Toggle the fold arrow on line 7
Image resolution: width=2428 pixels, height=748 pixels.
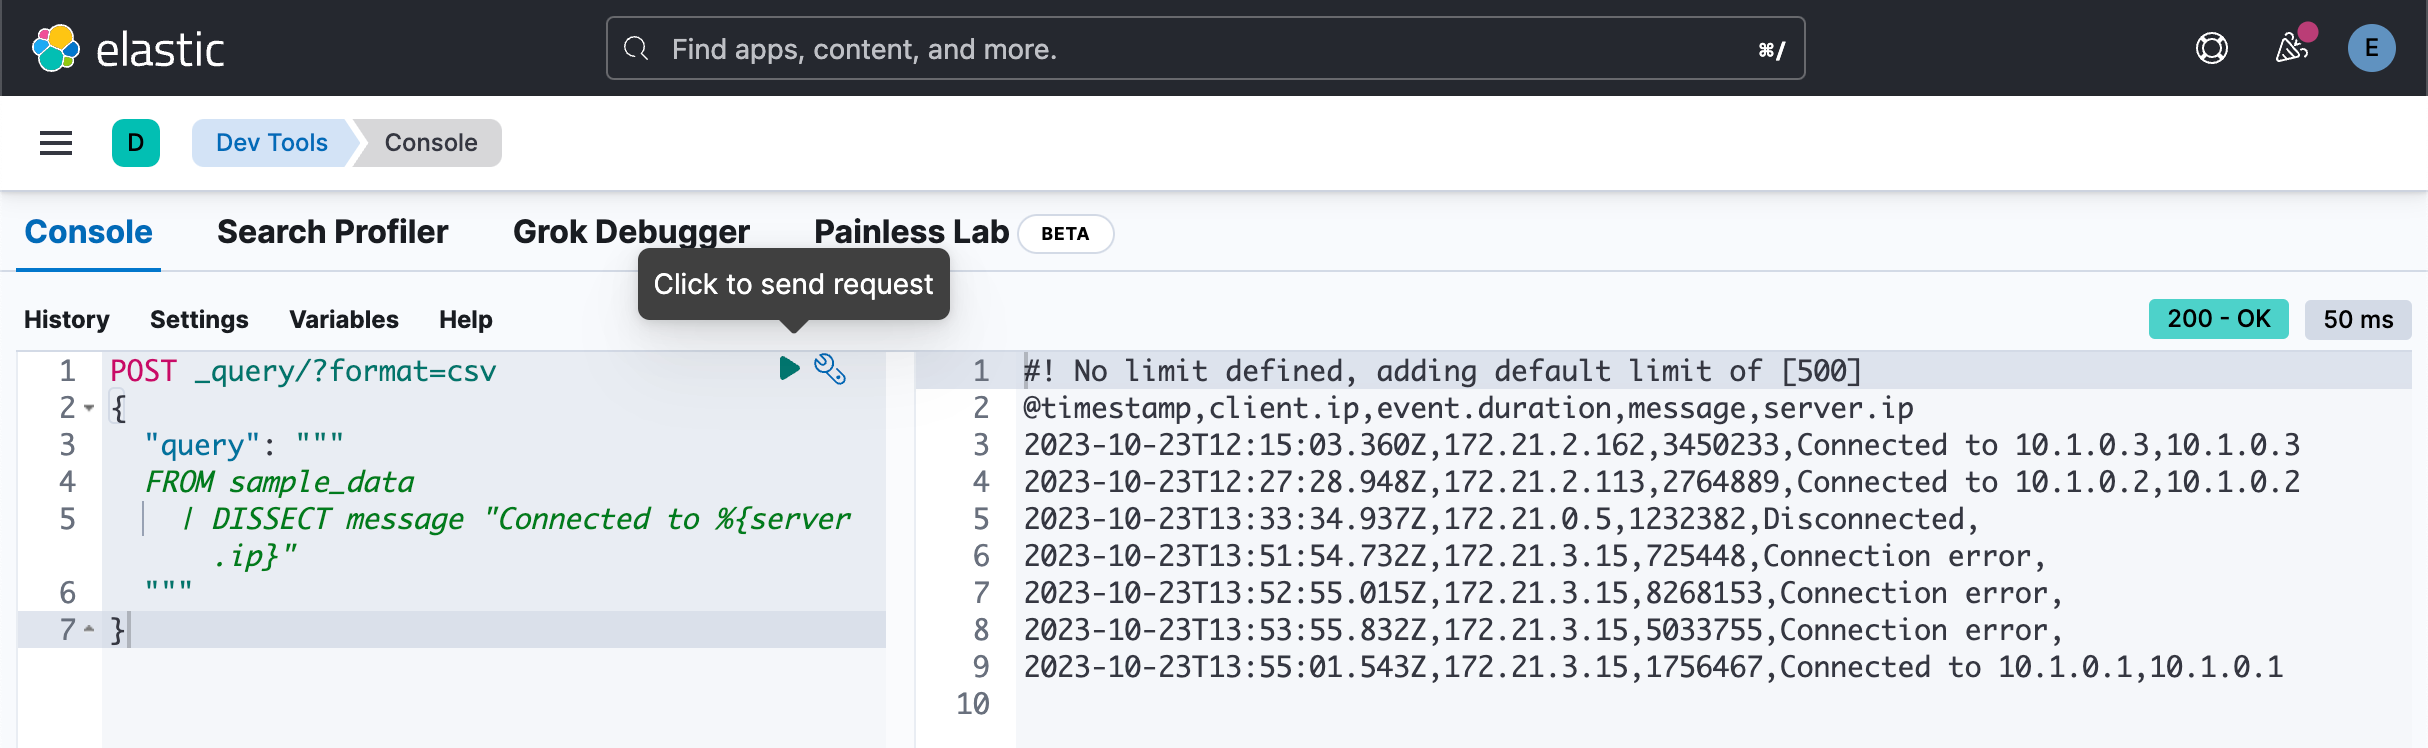[89, 629]
